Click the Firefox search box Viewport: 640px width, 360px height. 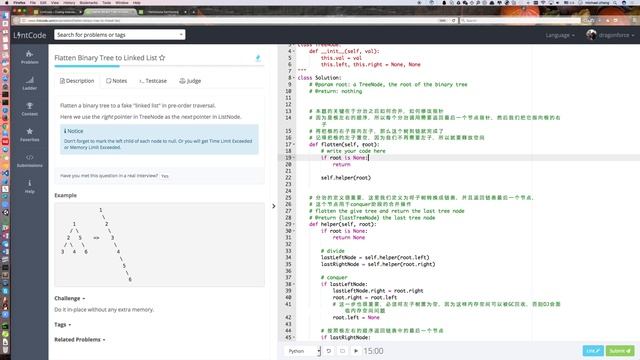(x=520, y=20)
